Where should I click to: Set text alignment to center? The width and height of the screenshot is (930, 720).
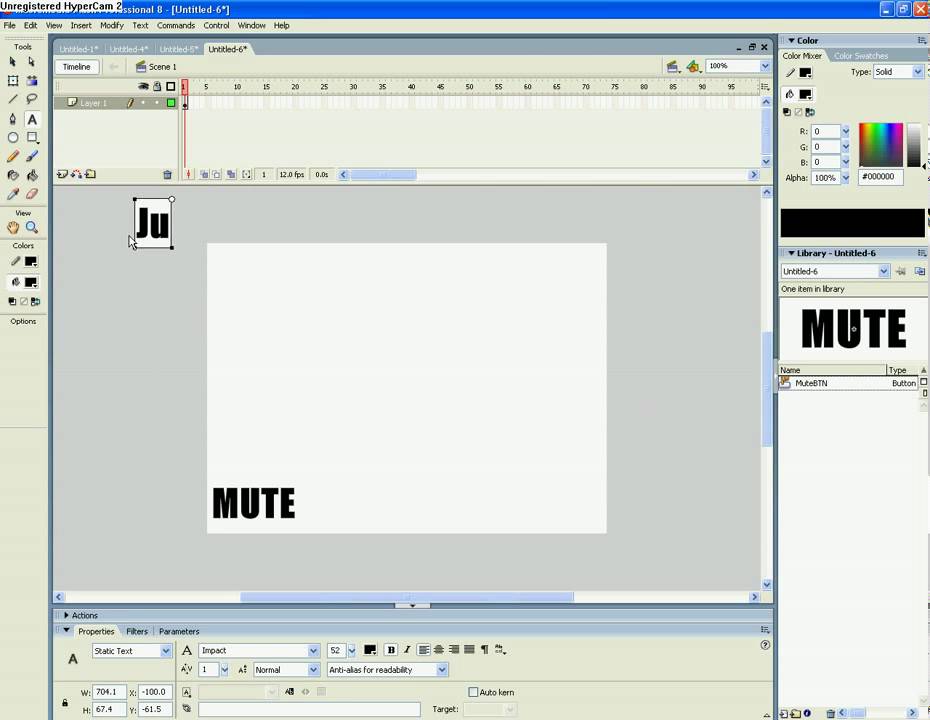(439, 650)
